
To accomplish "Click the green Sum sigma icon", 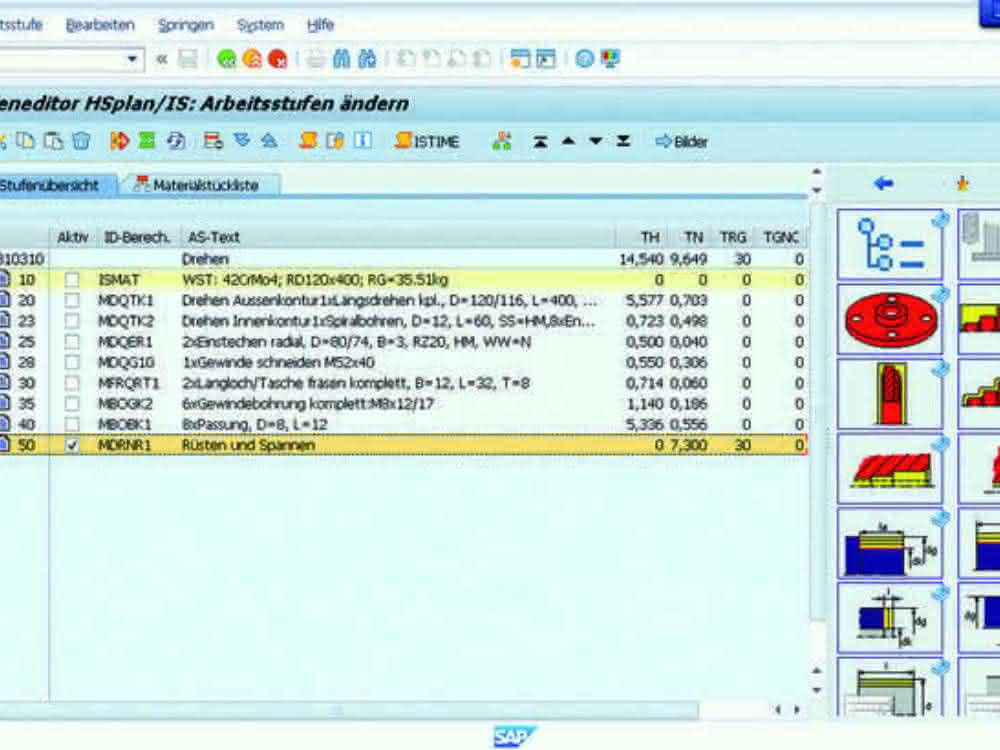I will tap(147, 140).
